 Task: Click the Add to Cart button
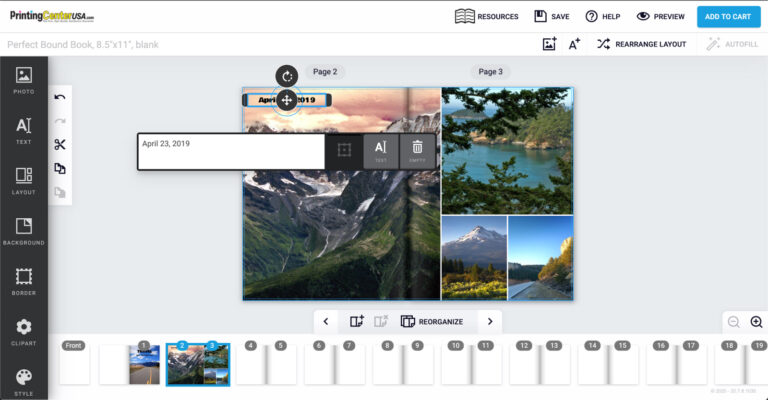click(728, 16)
